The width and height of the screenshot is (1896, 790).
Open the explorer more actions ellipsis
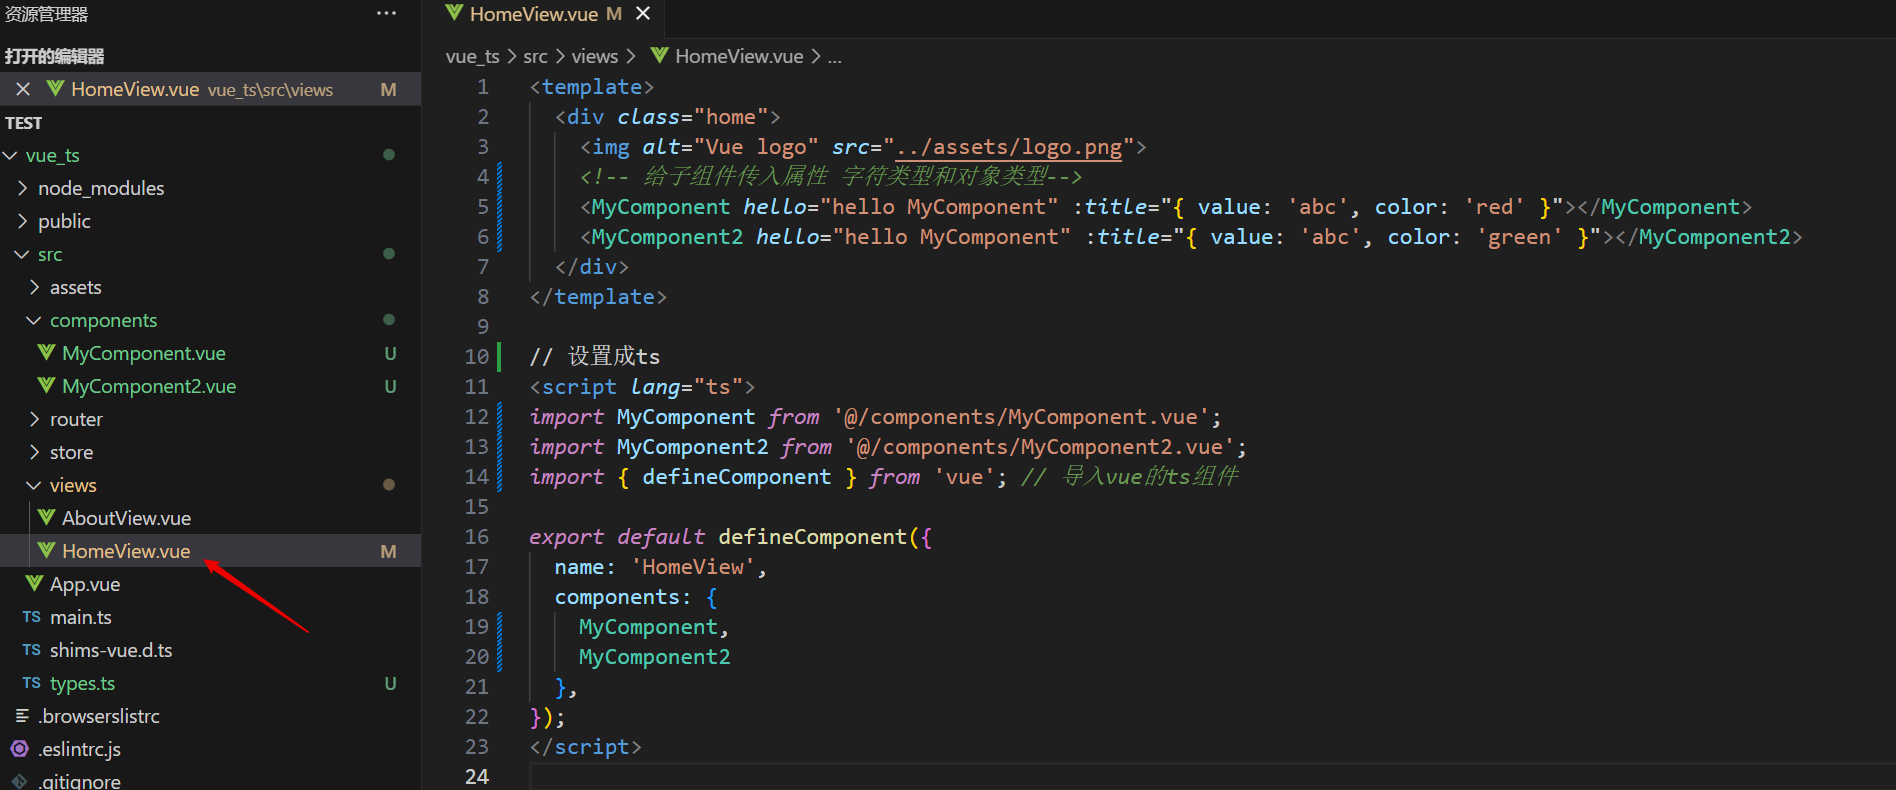click(x=386, y=14)
